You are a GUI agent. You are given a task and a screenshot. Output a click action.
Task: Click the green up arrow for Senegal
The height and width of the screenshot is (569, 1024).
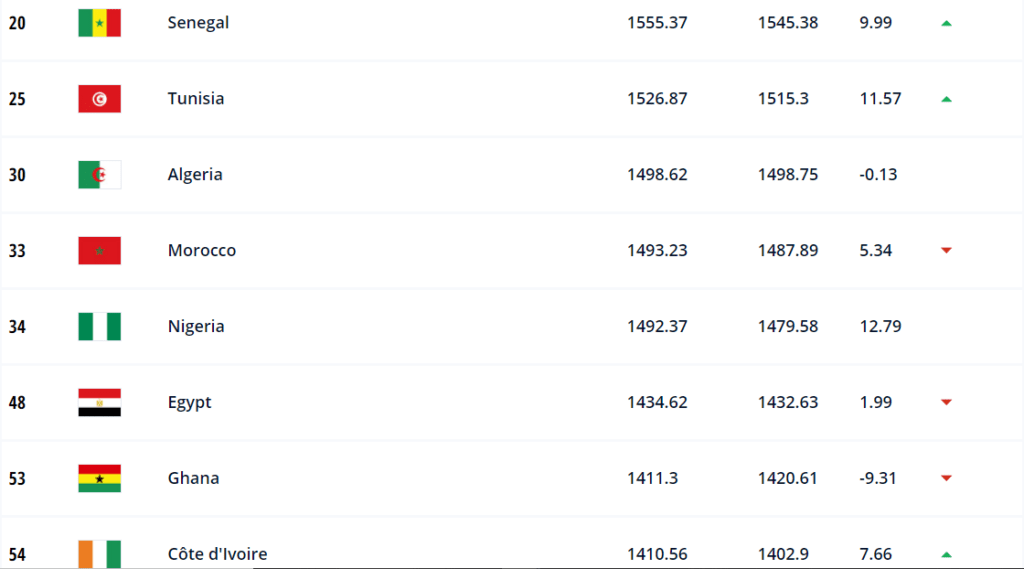[946, 24]
